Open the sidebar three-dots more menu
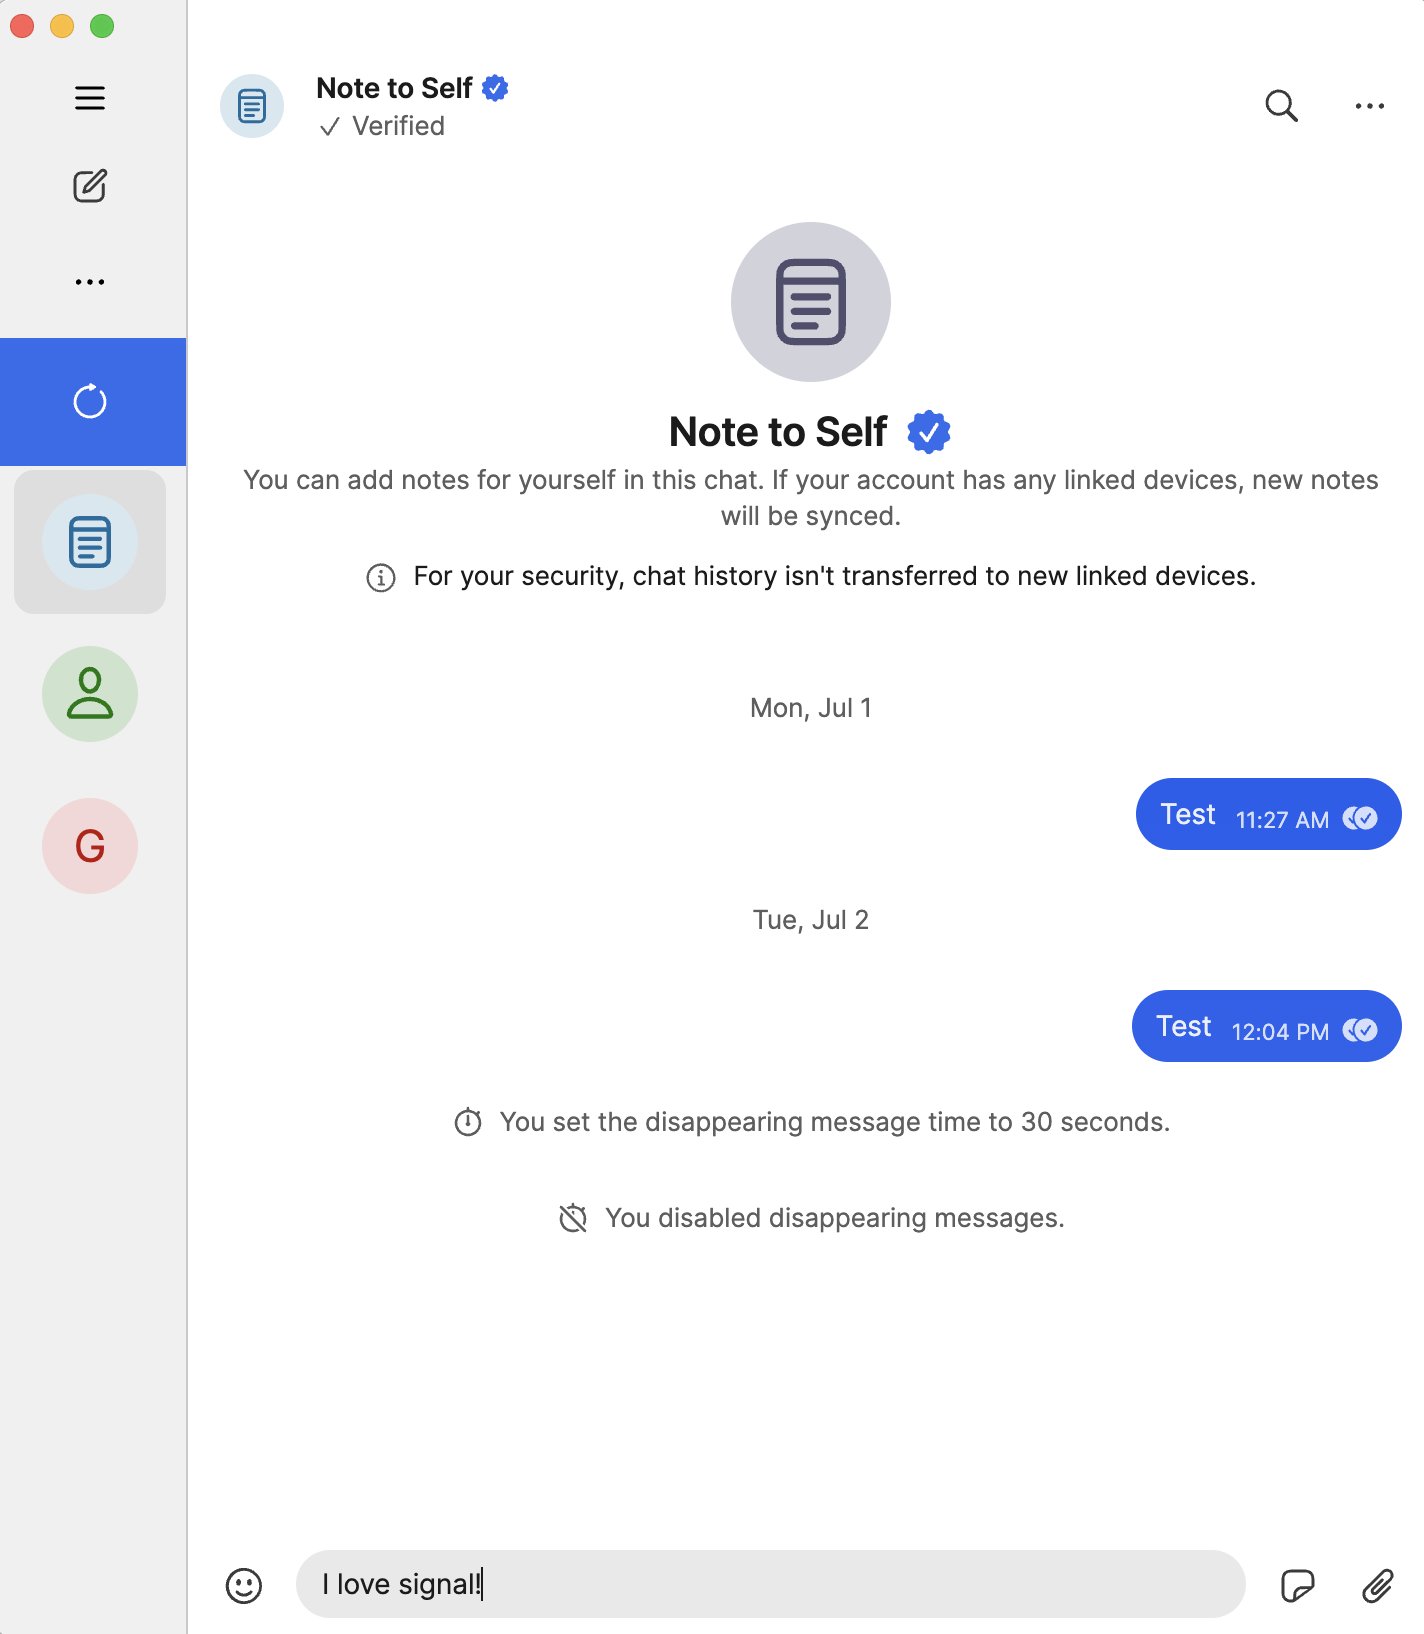Image resolution: width=1424 pixels, height=1634 pixels. pos(90,282)
